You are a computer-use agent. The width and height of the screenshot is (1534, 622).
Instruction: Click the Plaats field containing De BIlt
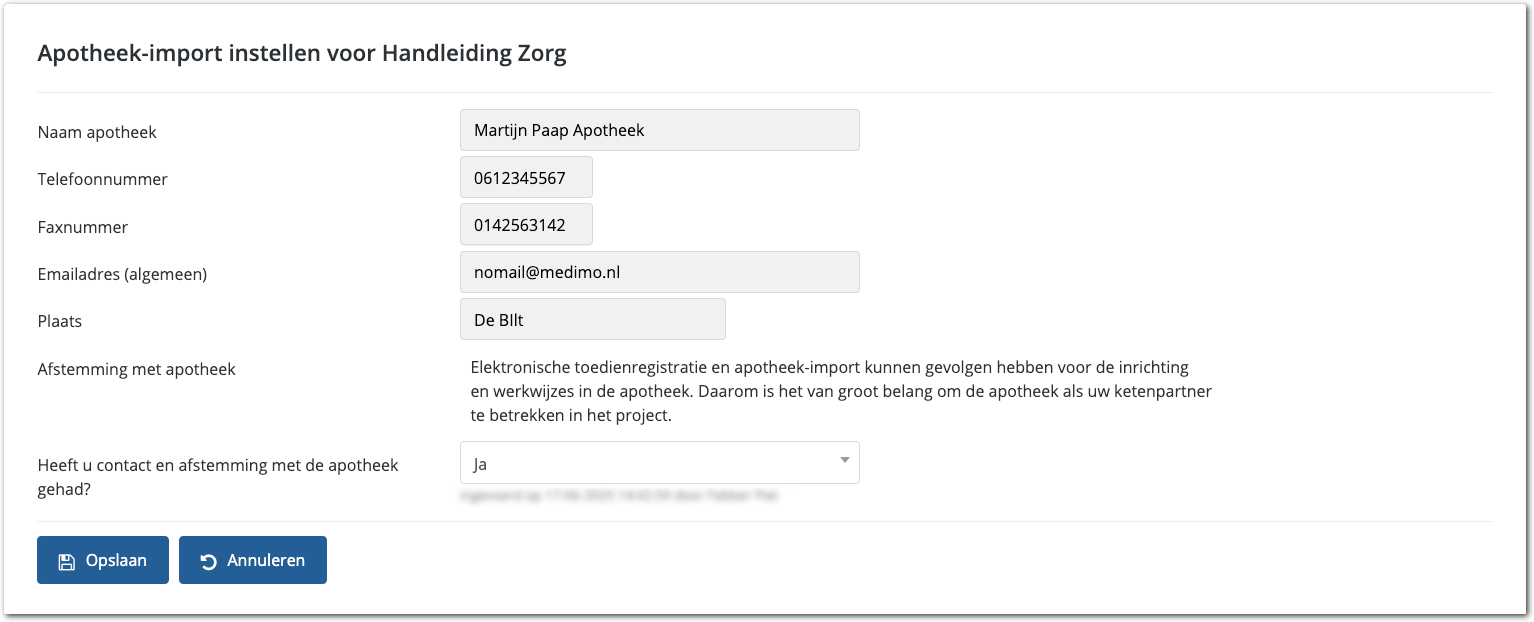tap(592, 320)
